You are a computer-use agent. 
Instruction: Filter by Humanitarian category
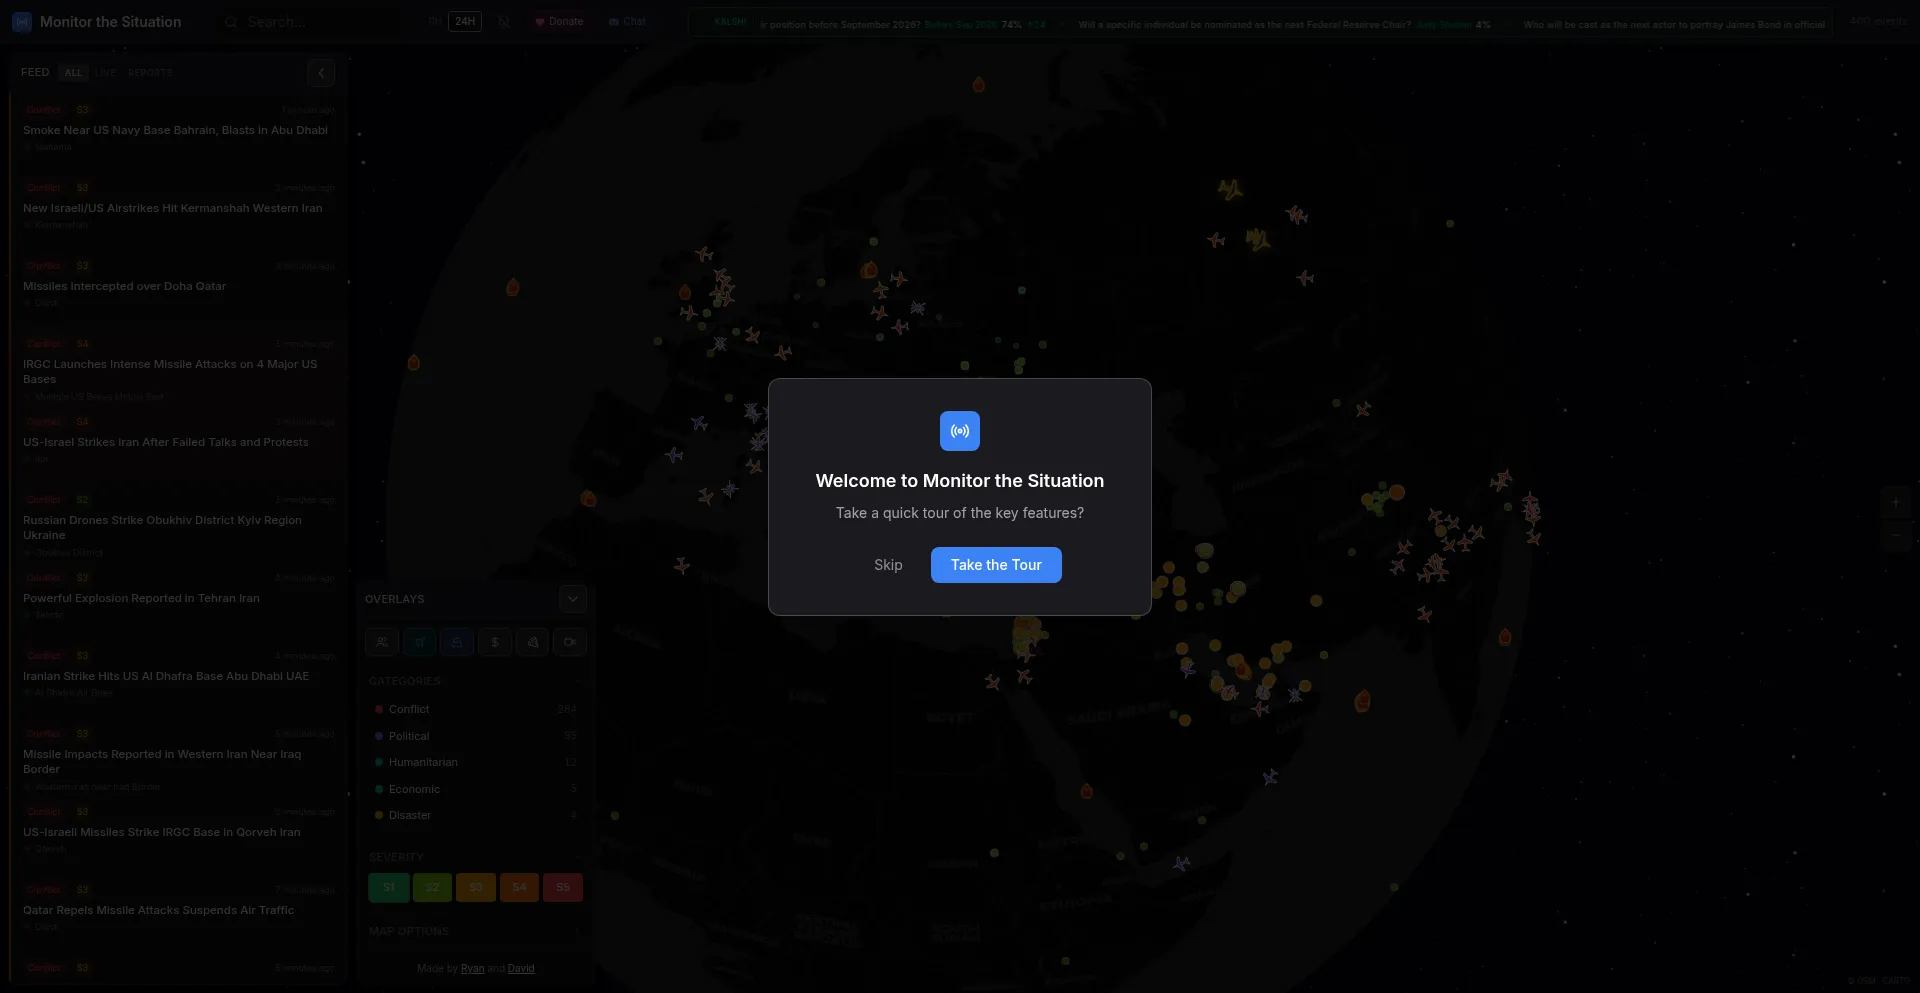tap(476, 762)
